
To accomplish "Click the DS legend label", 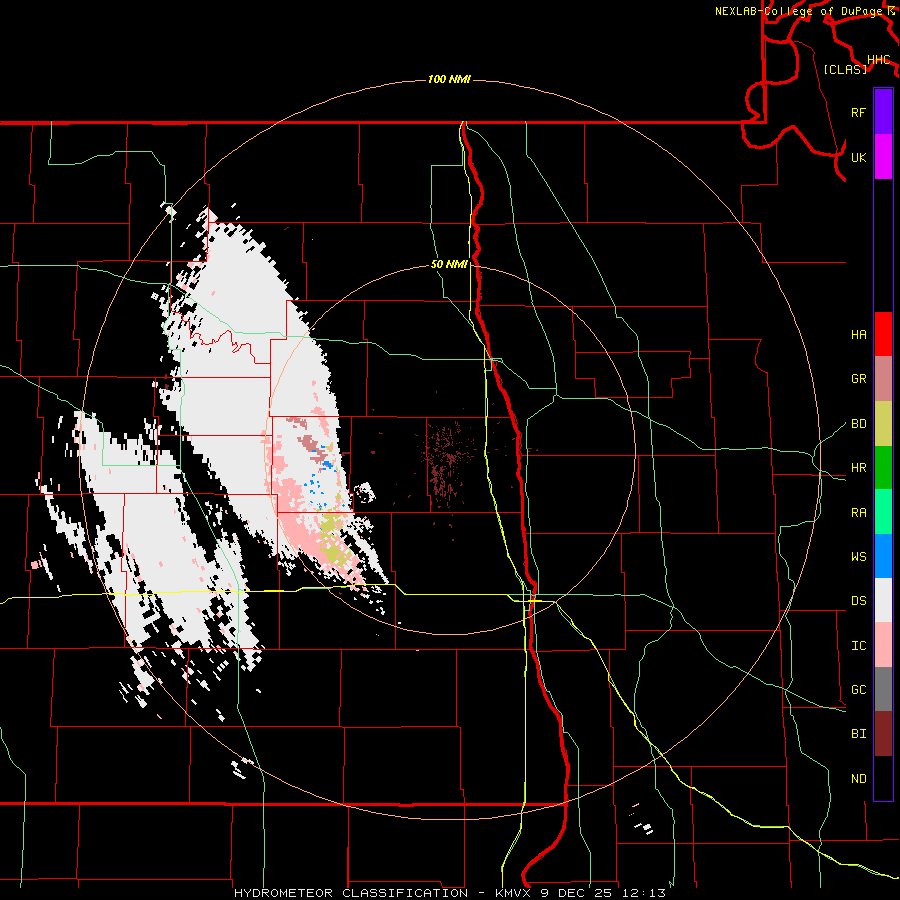I will pos(858,601).
